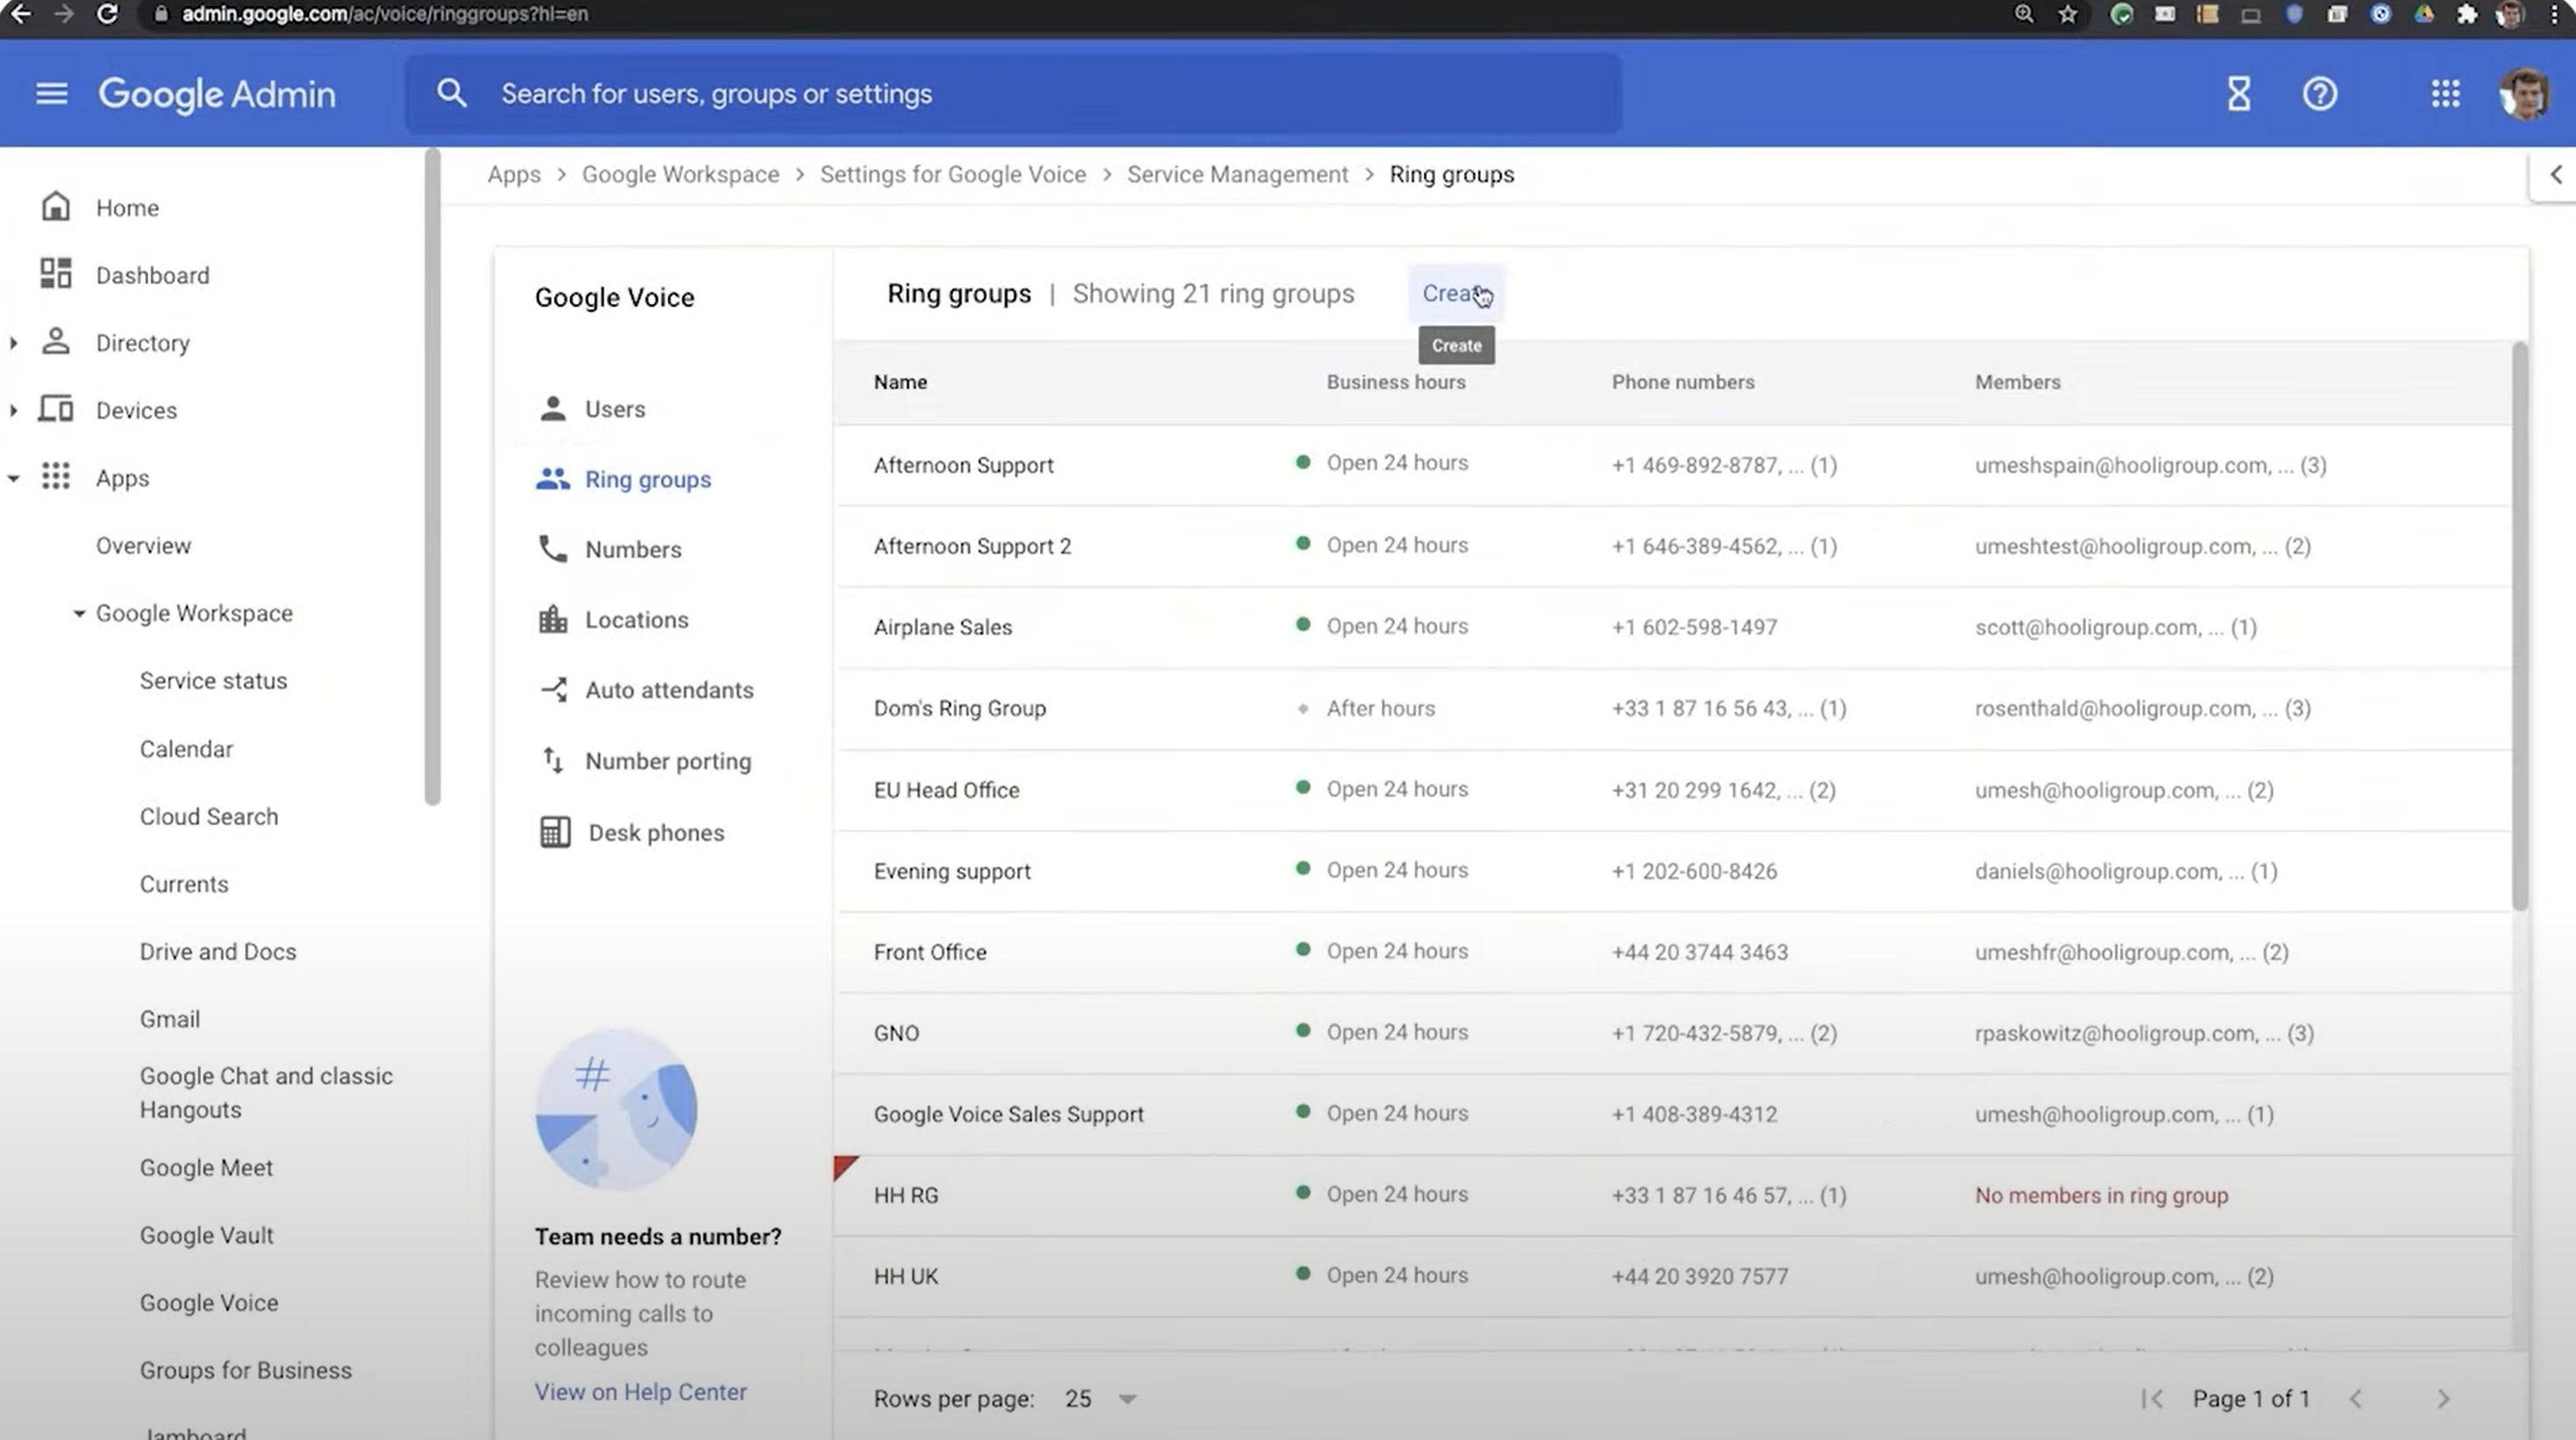The image size is (2576, 1440).
Task: Open Google Voice app settings
Action: coord(207,1302)
